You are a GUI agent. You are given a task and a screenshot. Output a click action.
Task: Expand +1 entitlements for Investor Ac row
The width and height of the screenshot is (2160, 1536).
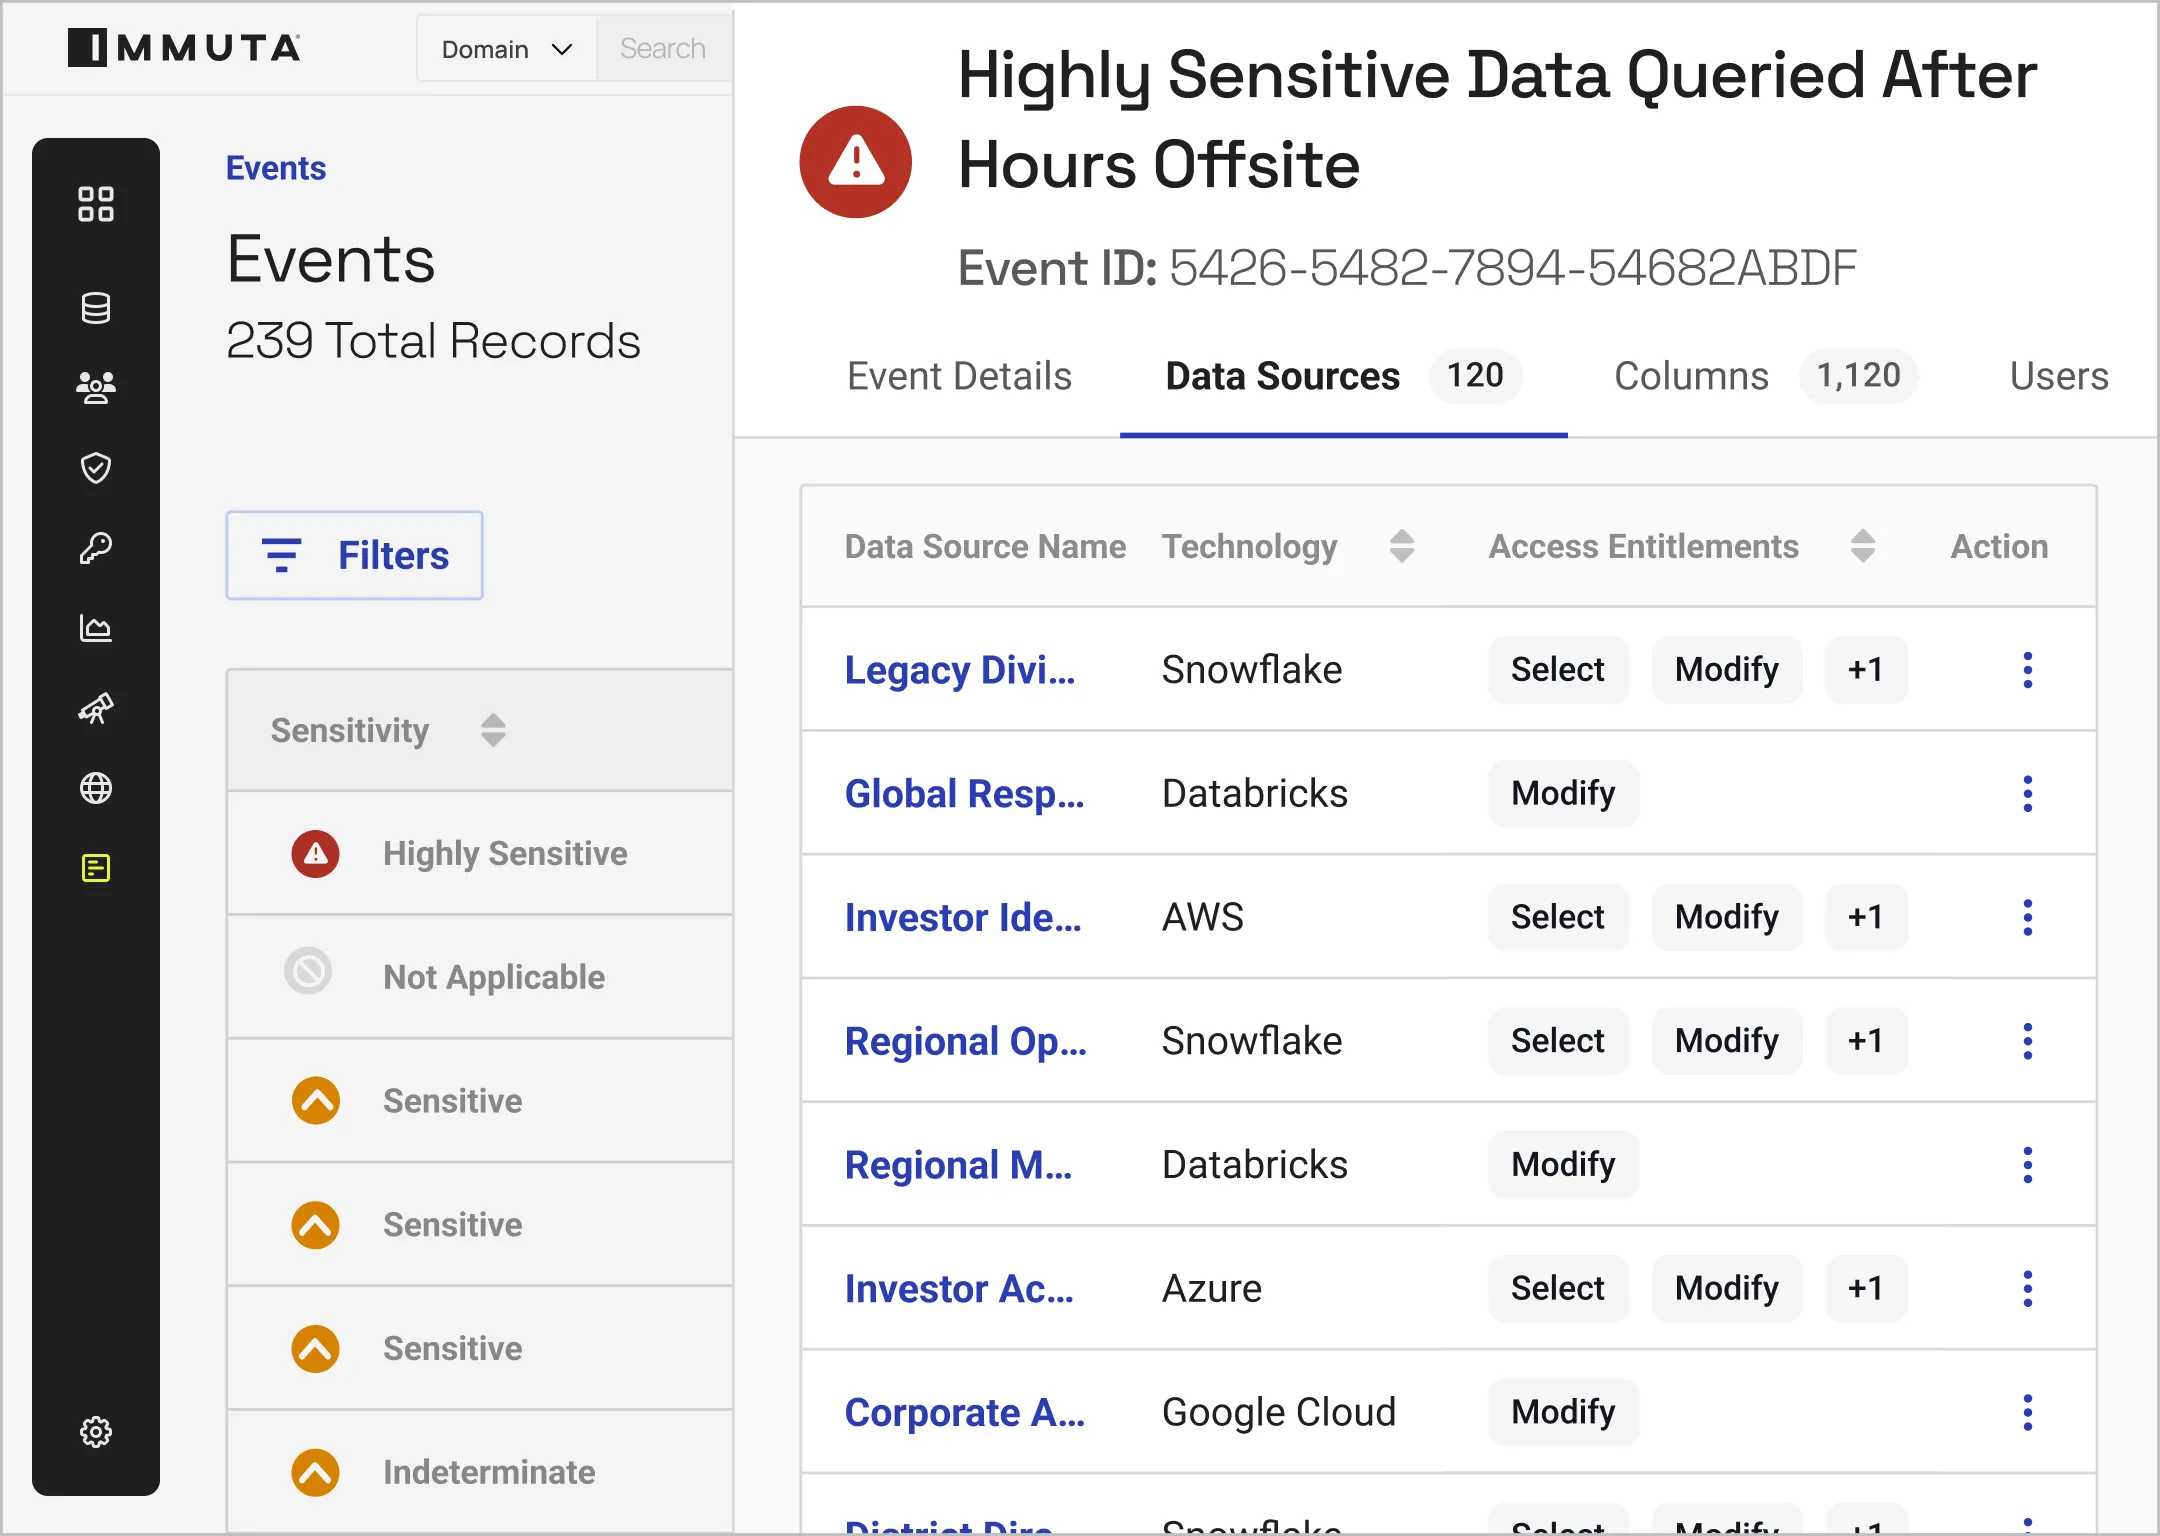click(x=1866, y=1289)
